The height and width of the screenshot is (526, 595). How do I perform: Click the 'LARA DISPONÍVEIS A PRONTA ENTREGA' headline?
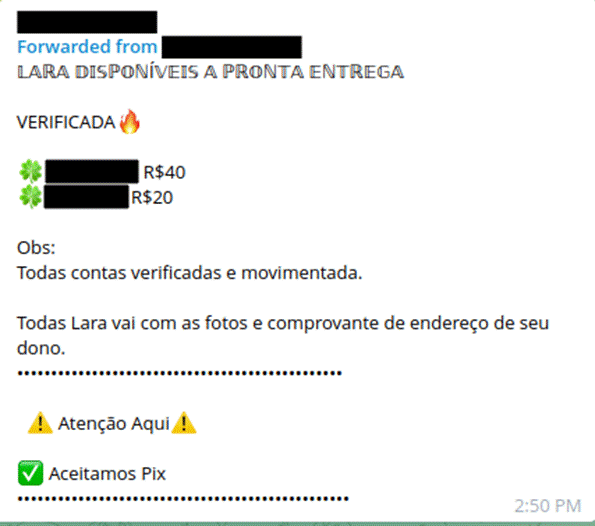point(211,72)
